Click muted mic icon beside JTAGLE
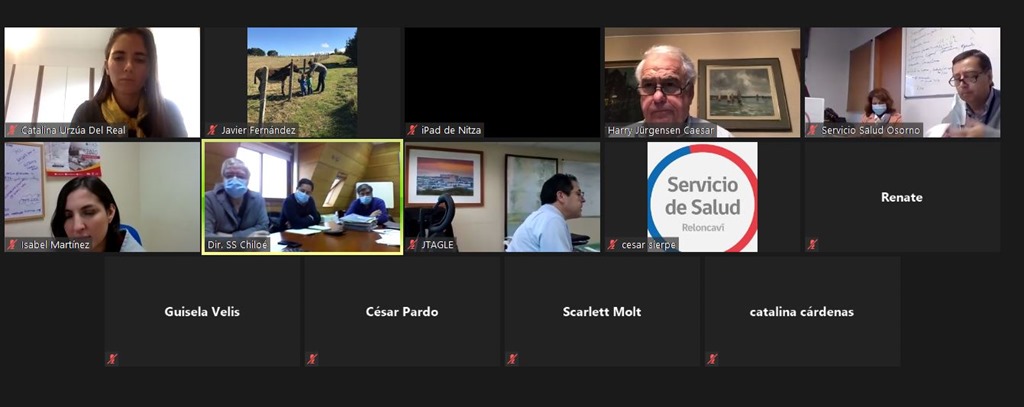 (412, 245)
